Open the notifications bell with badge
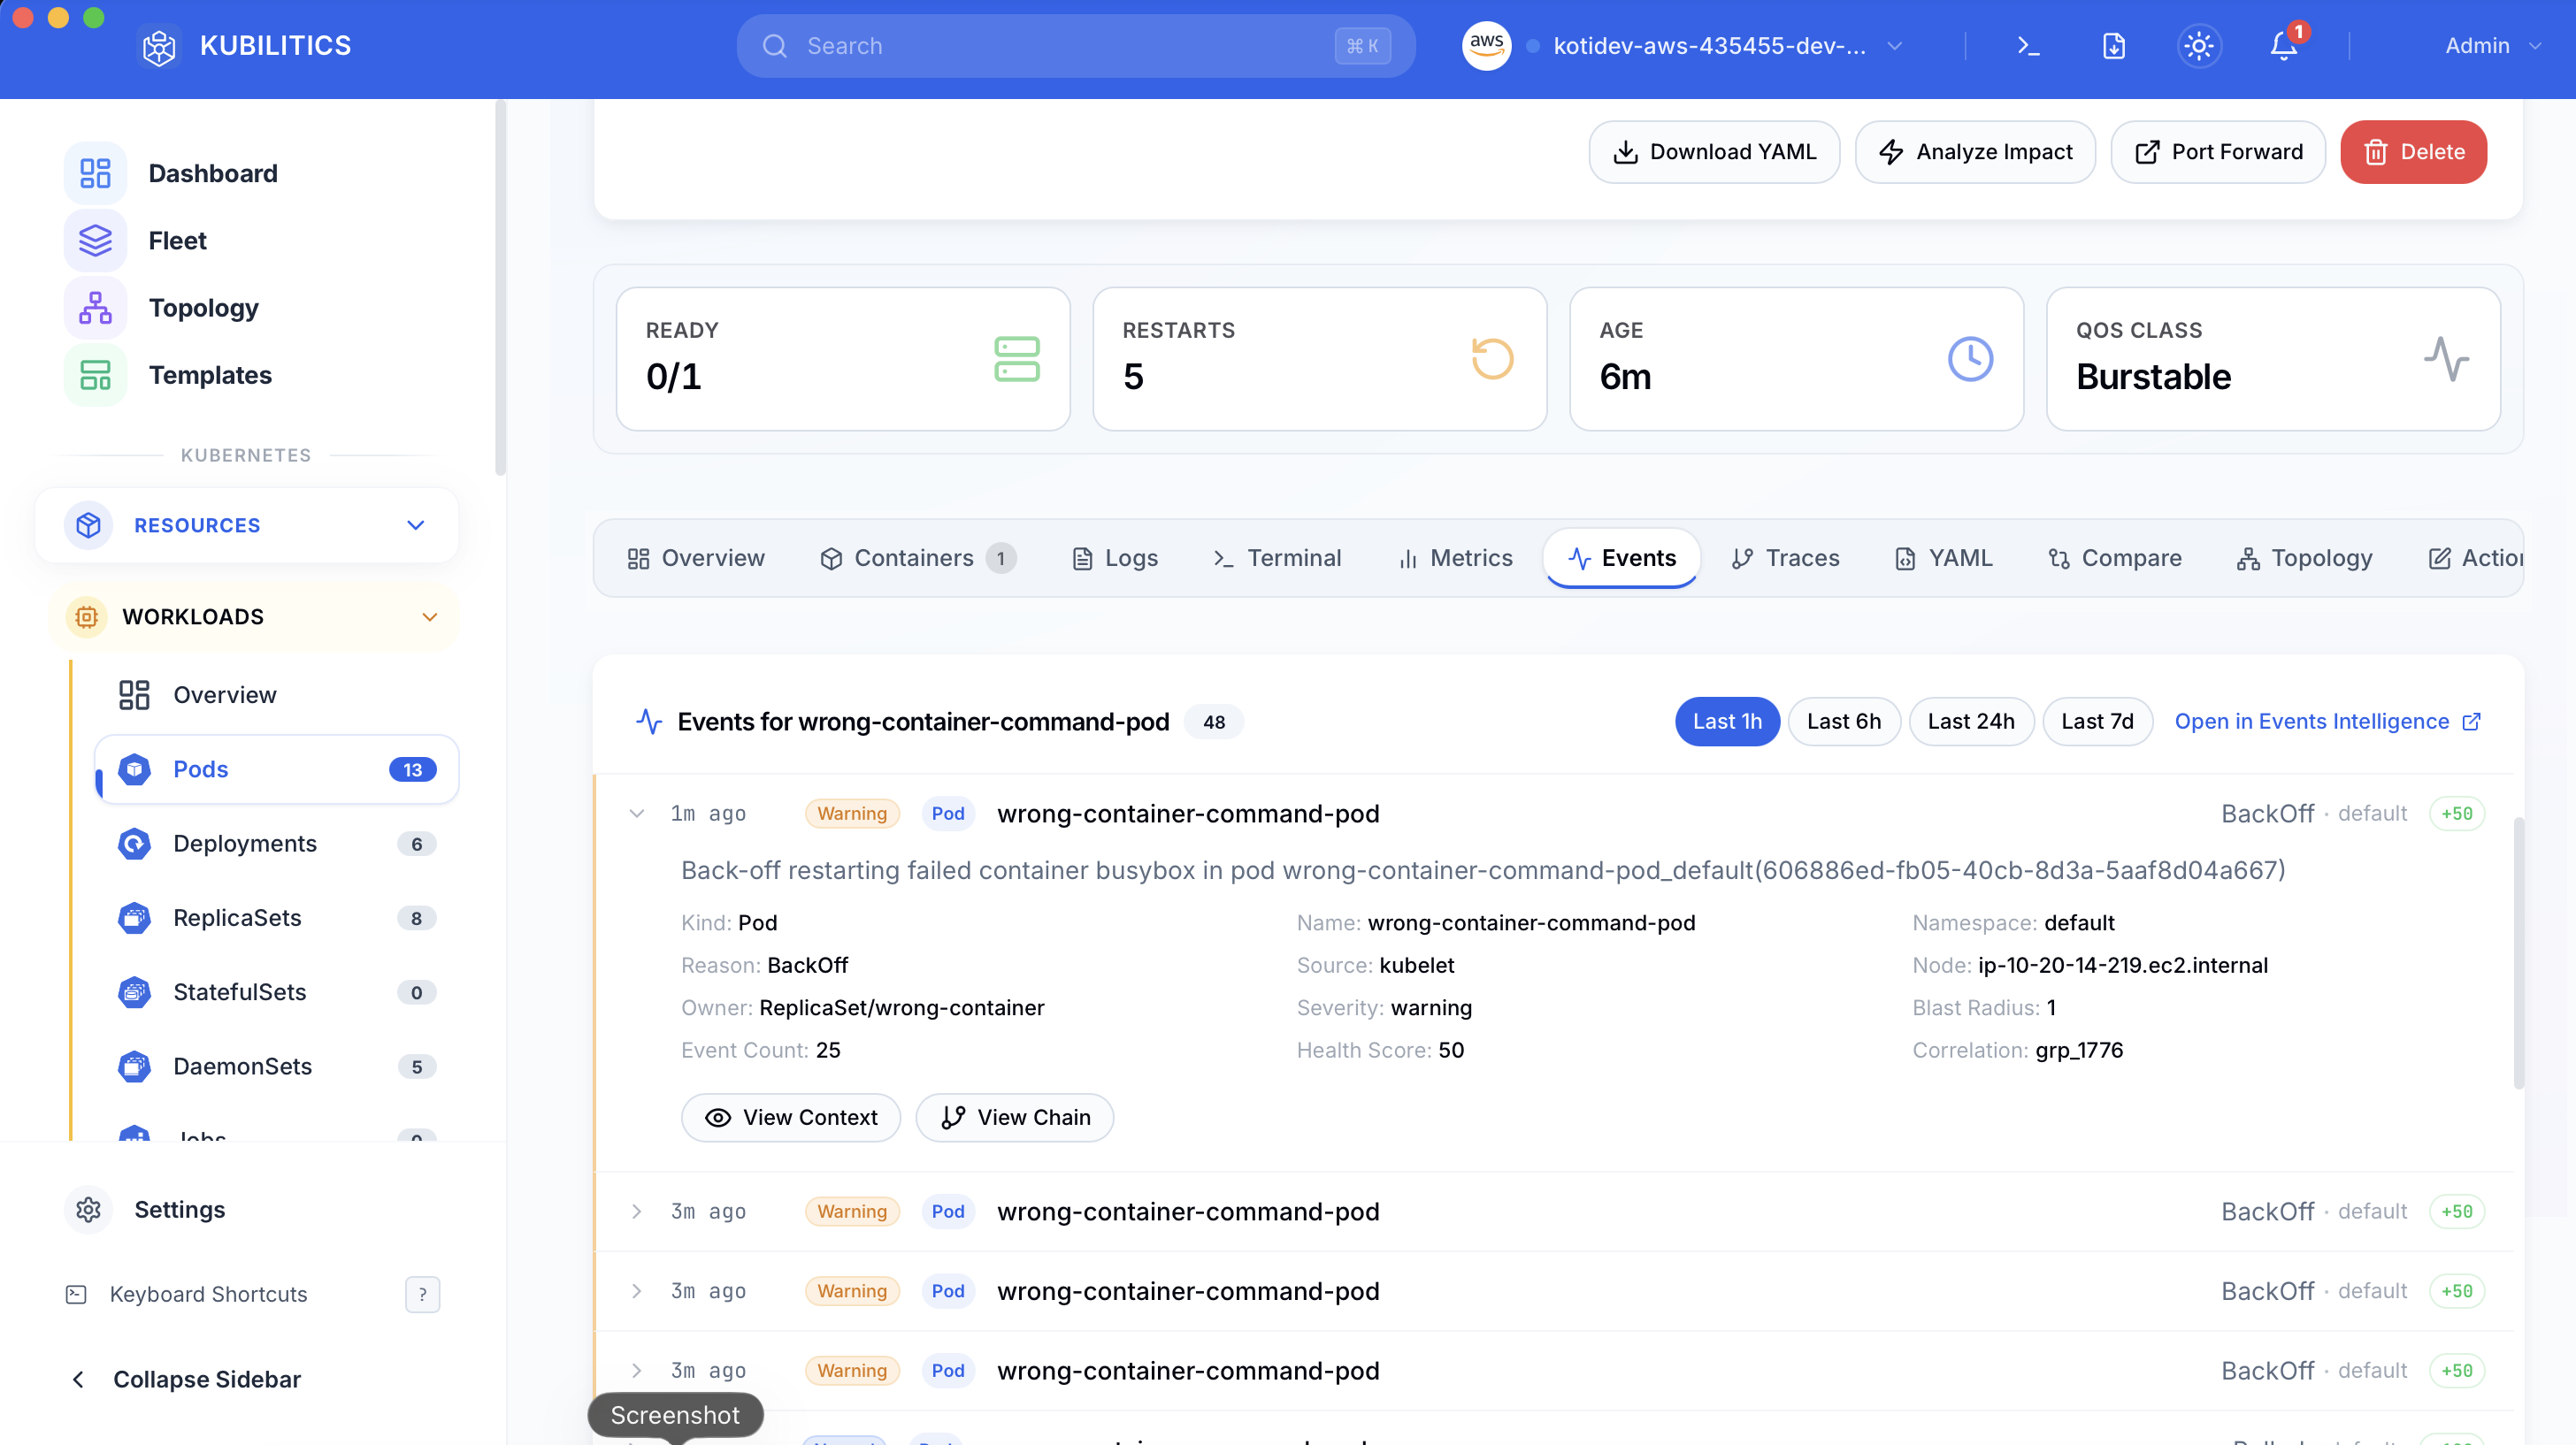The image size is (2576, 1445). (2282, 45)
